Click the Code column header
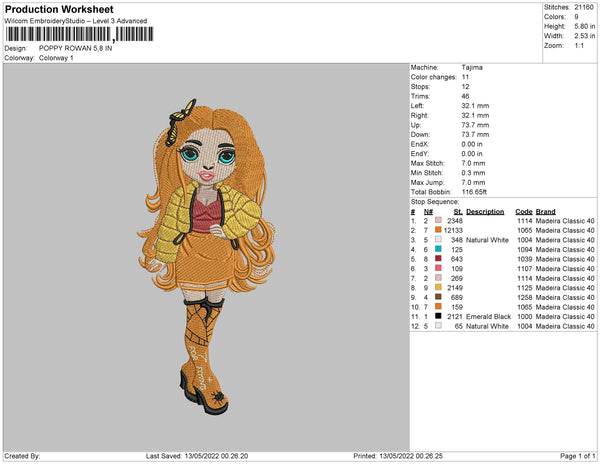Viewport: 600px width, 464px height. pyautogui.click(x=523, y=212)
